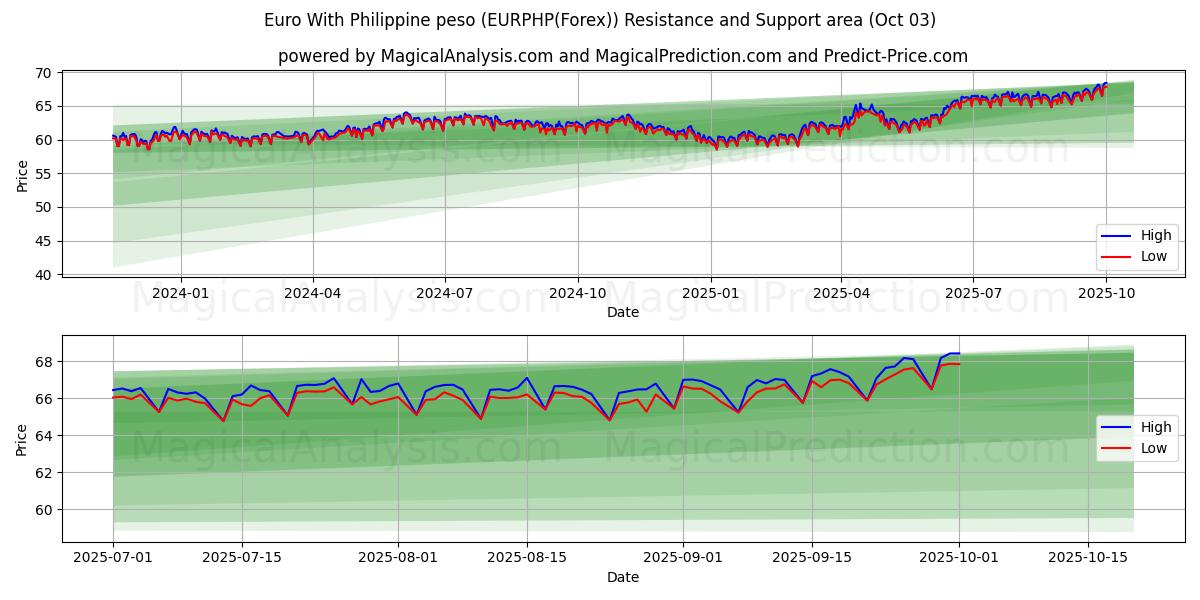1200x600 pixels.
Task: Click the 2024-07 date tick on top chart
Action: pyautogui.click(x=444, y=292)
